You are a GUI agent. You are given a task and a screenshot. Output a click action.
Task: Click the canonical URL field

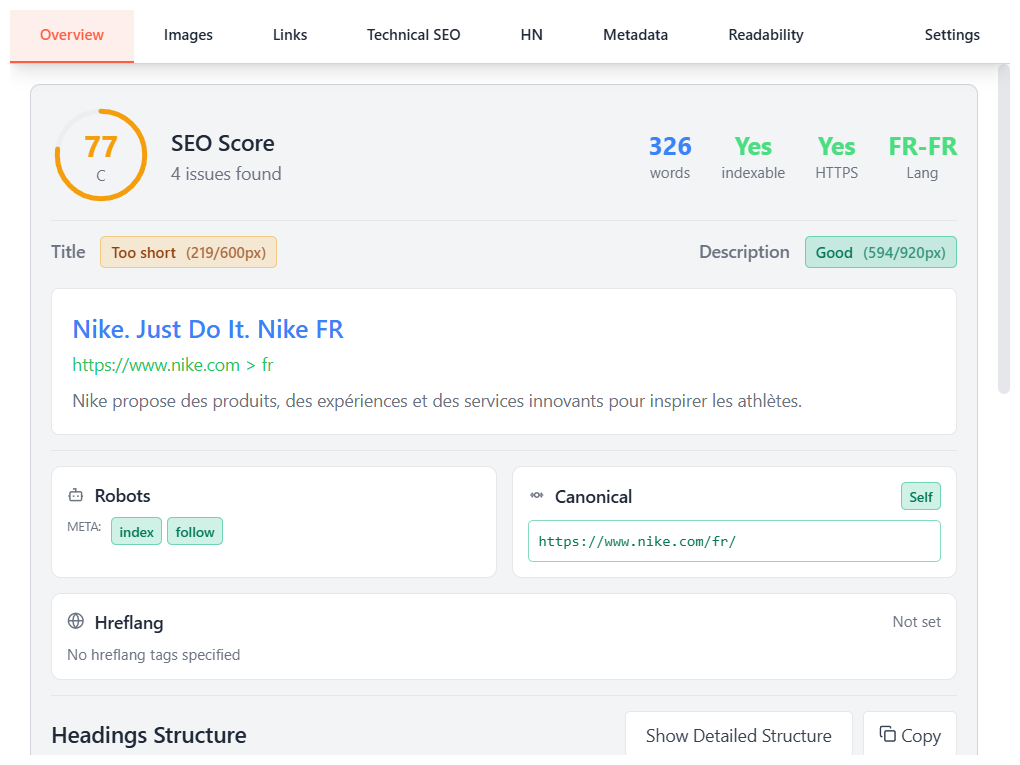[734, 541]
